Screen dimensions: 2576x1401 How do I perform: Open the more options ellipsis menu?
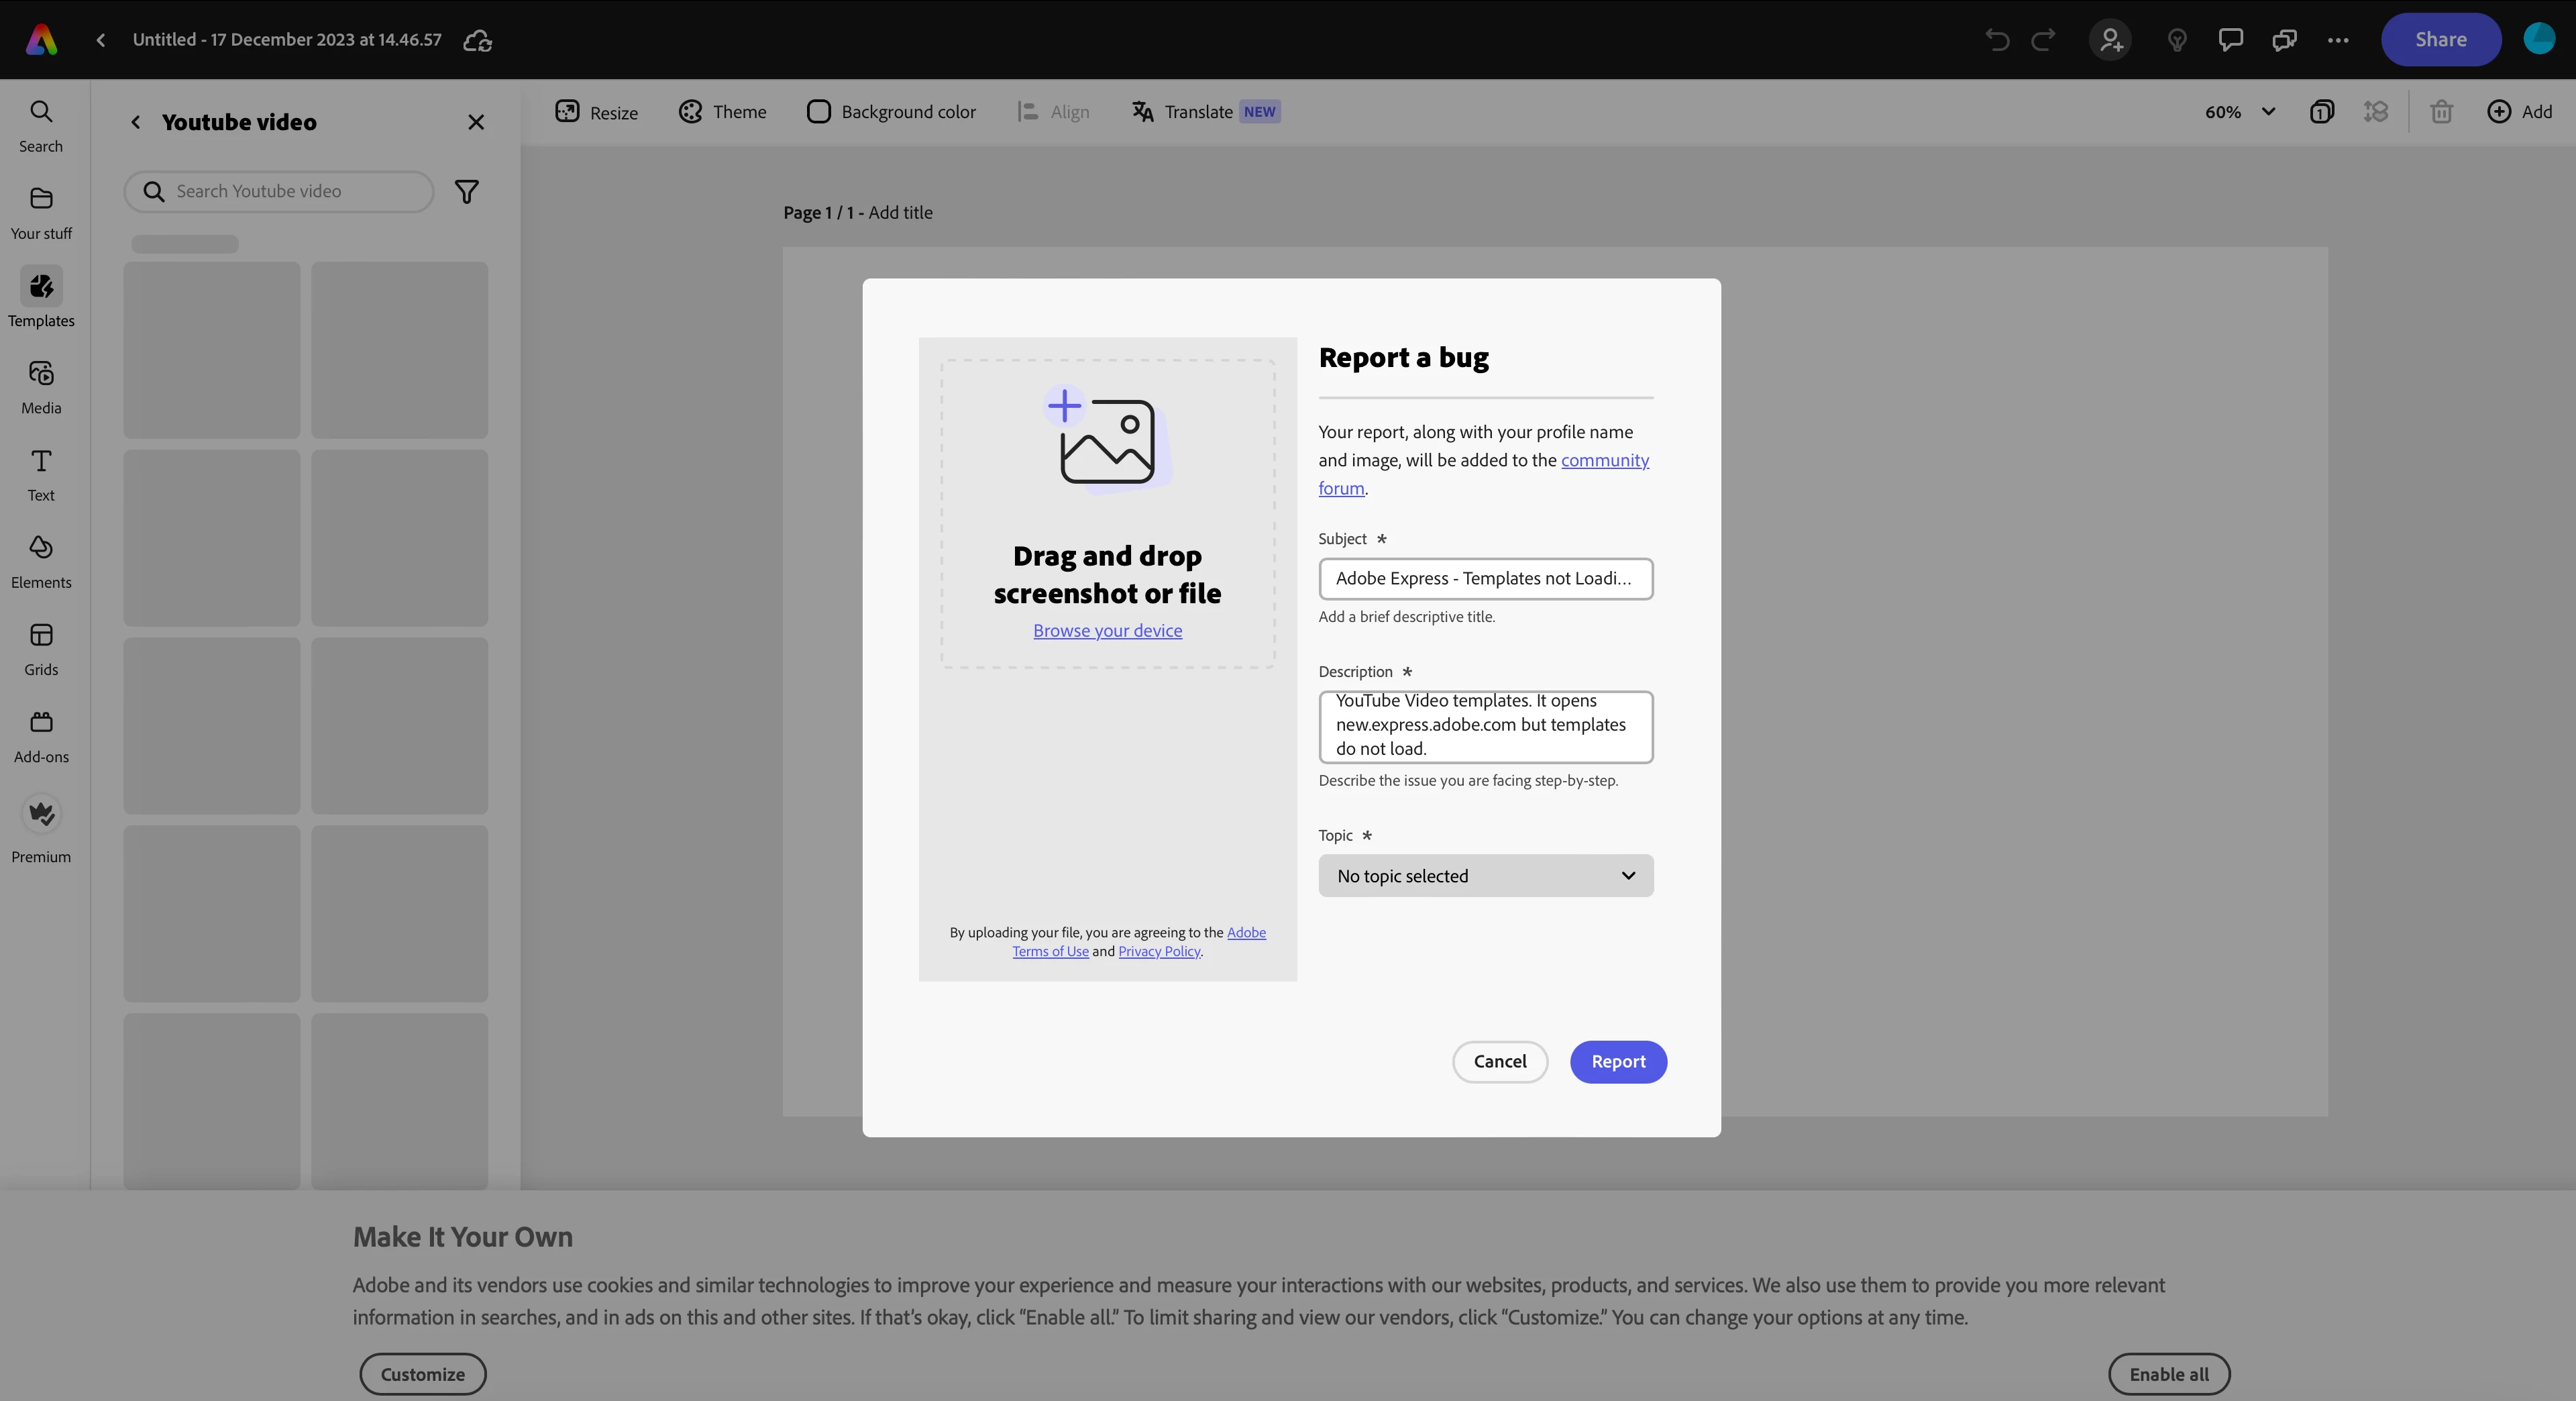2338,40
